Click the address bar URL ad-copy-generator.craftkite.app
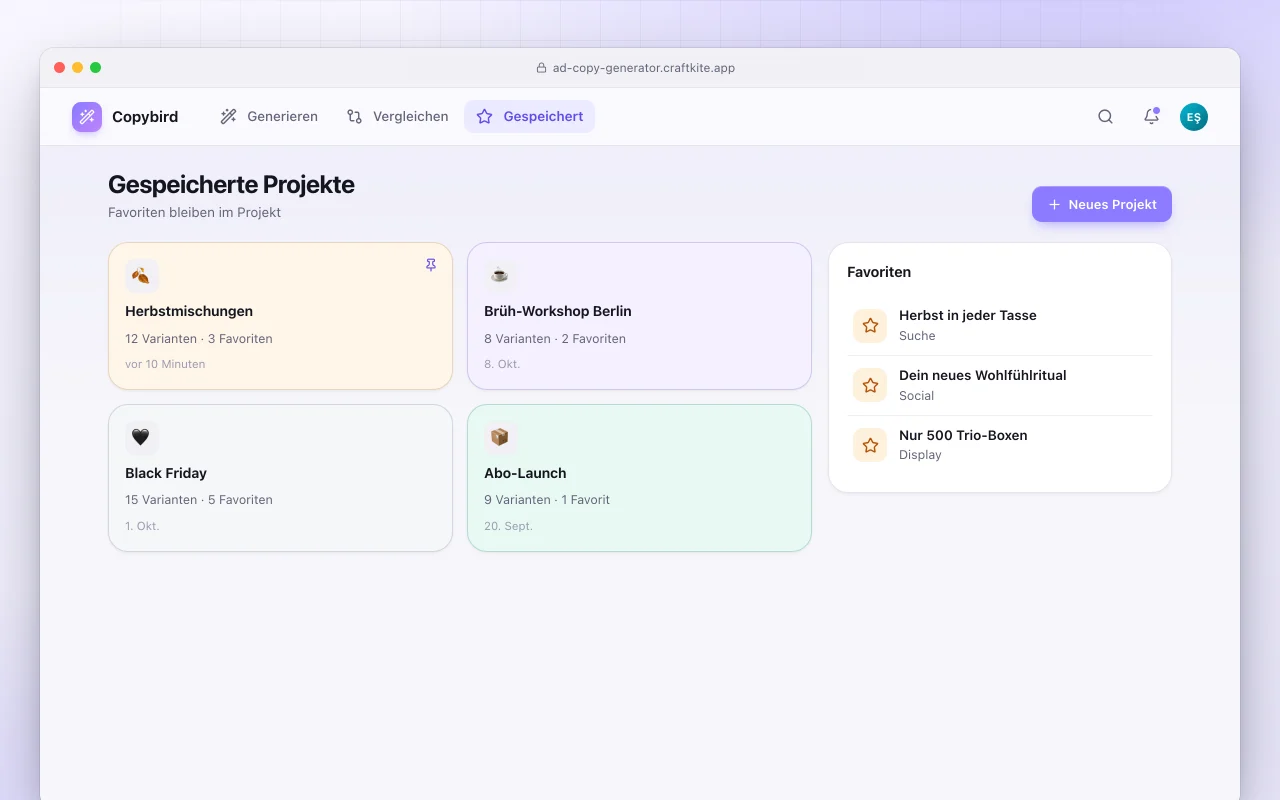The width and height of the screenshot is (1280, 800). point(644,68)
